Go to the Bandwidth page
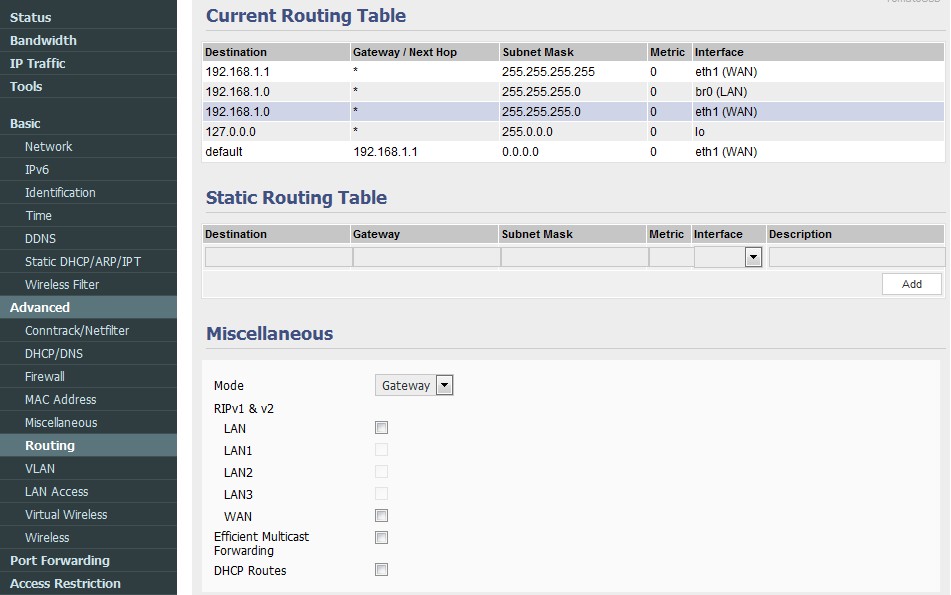 click(x=43, y=40)
